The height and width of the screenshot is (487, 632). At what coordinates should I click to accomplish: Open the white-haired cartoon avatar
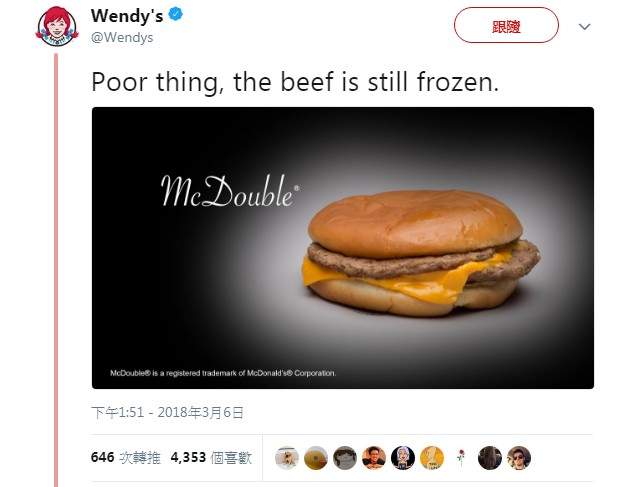[403, 458]
